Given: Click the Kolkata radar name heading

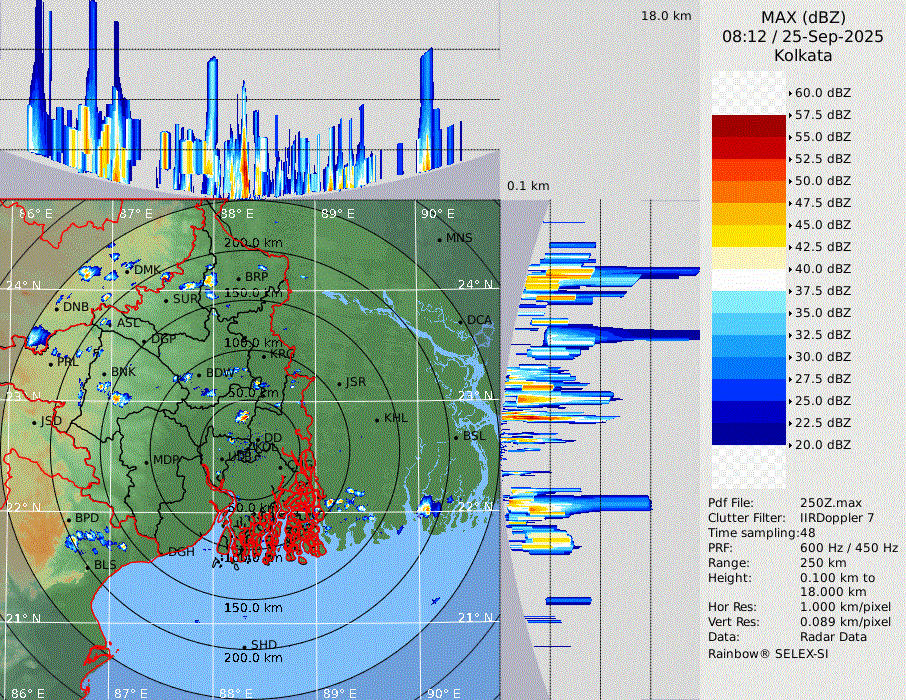Looking at the screenshot, I should tap(803, 56).
